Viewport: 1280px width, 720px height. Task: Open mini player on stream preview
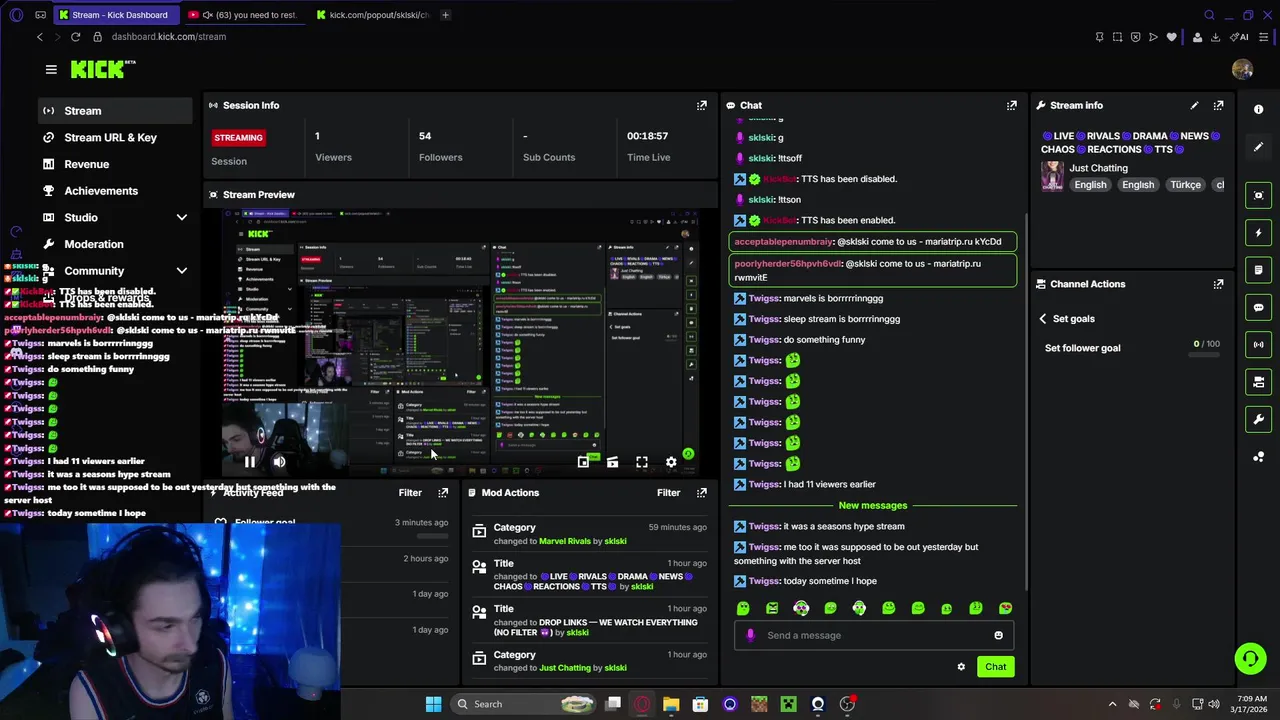pyautogui.click(x=583, y=462)
